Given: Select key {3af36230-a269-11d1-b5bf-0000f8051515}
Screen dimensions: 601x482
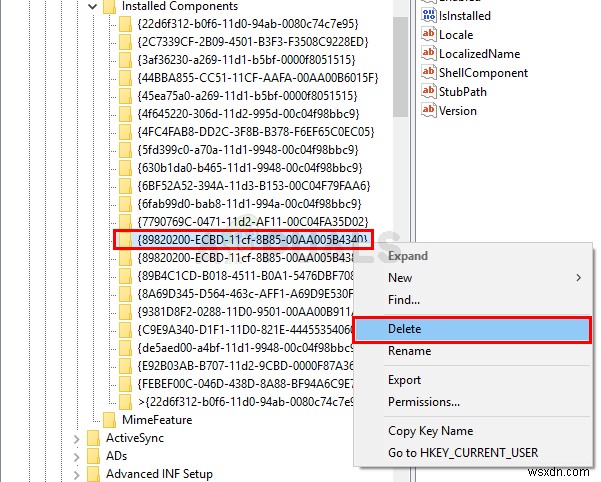Looking at the screenshot, I should [246, 60].
